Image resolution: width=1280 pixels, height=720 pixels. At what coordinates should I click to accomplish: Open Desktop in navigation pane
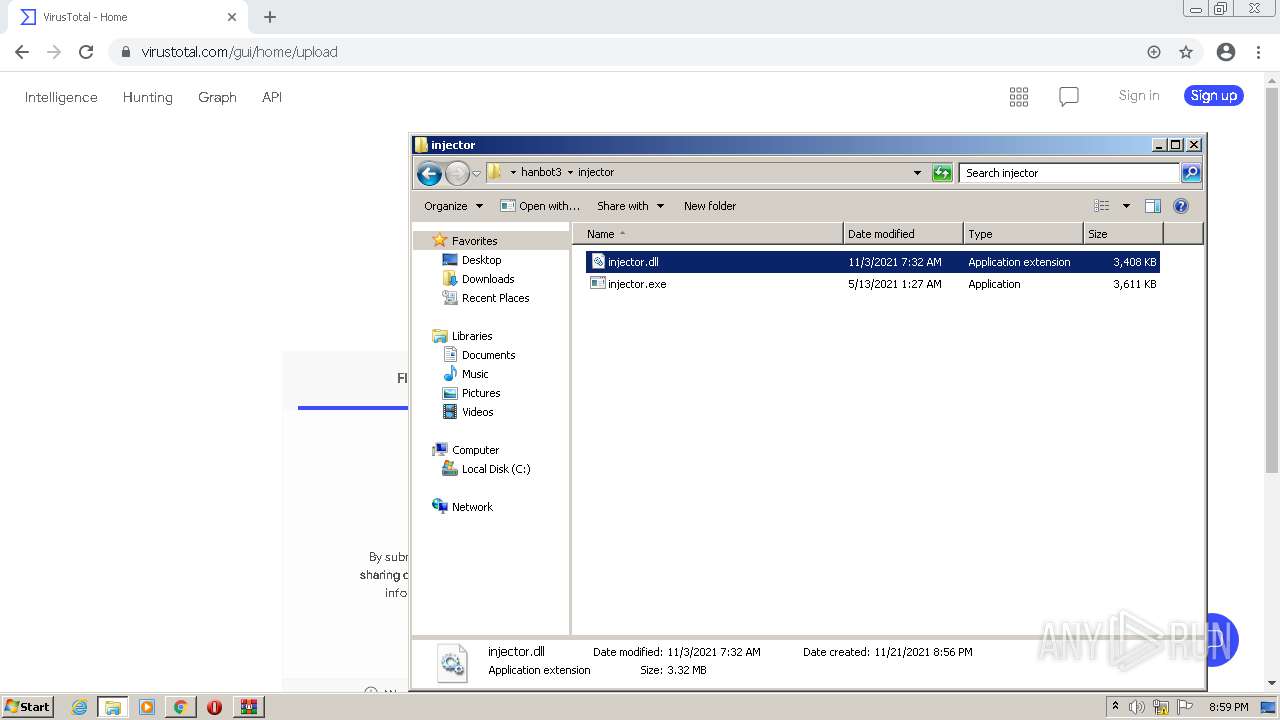coord(481,260)
